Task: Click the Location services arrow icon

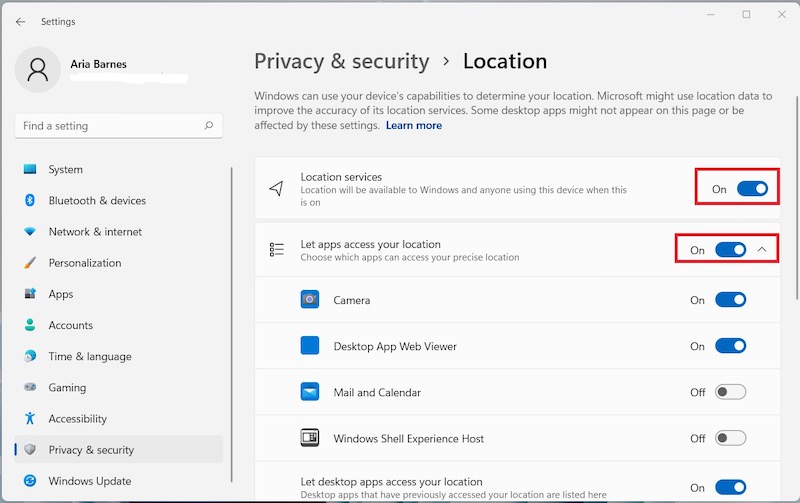Action: click(x=276, y=188)
